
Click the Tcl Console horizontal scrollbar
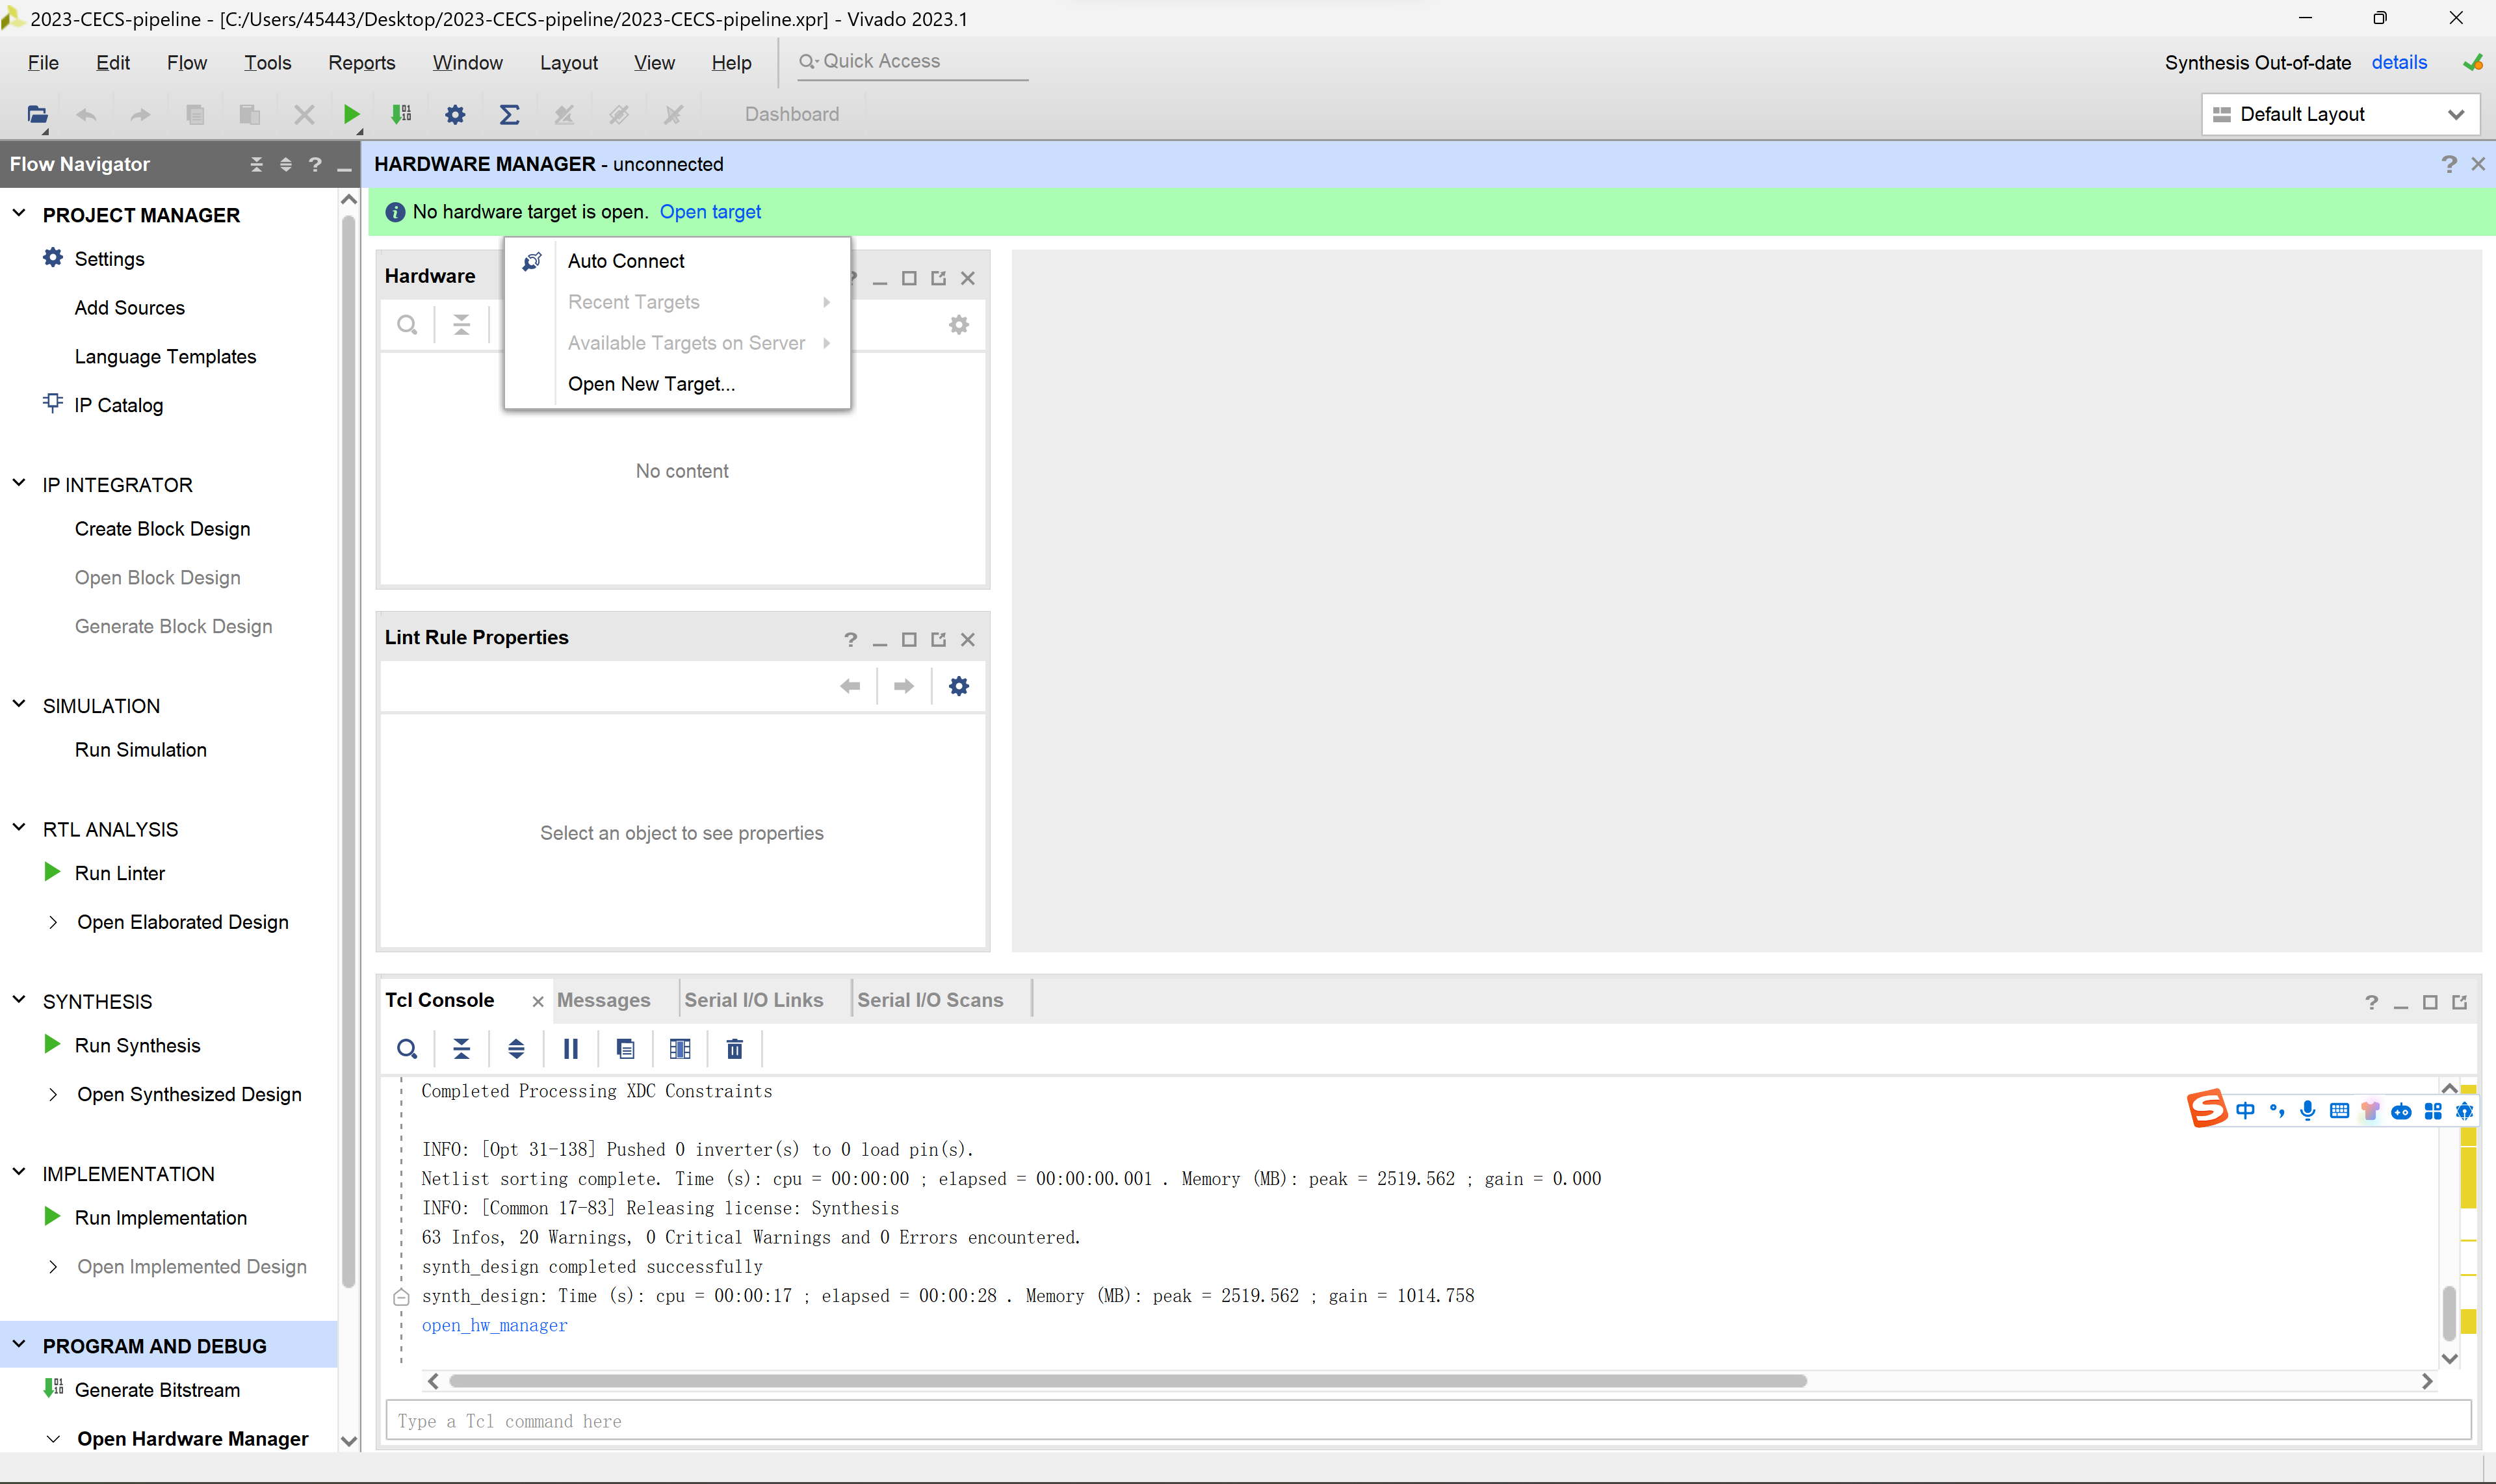[x=1127, y=1381]
